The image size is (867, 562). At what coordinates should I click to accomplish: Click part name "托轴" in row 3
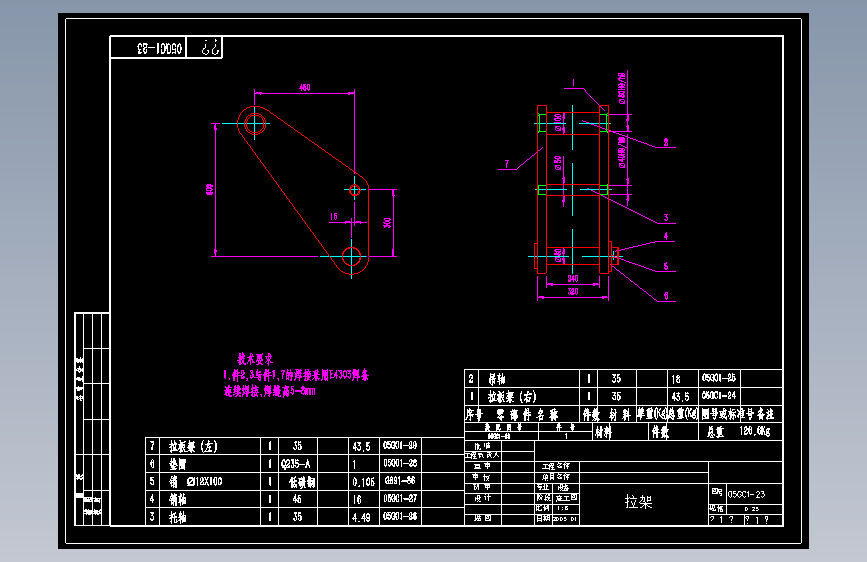tap(177, 517)
